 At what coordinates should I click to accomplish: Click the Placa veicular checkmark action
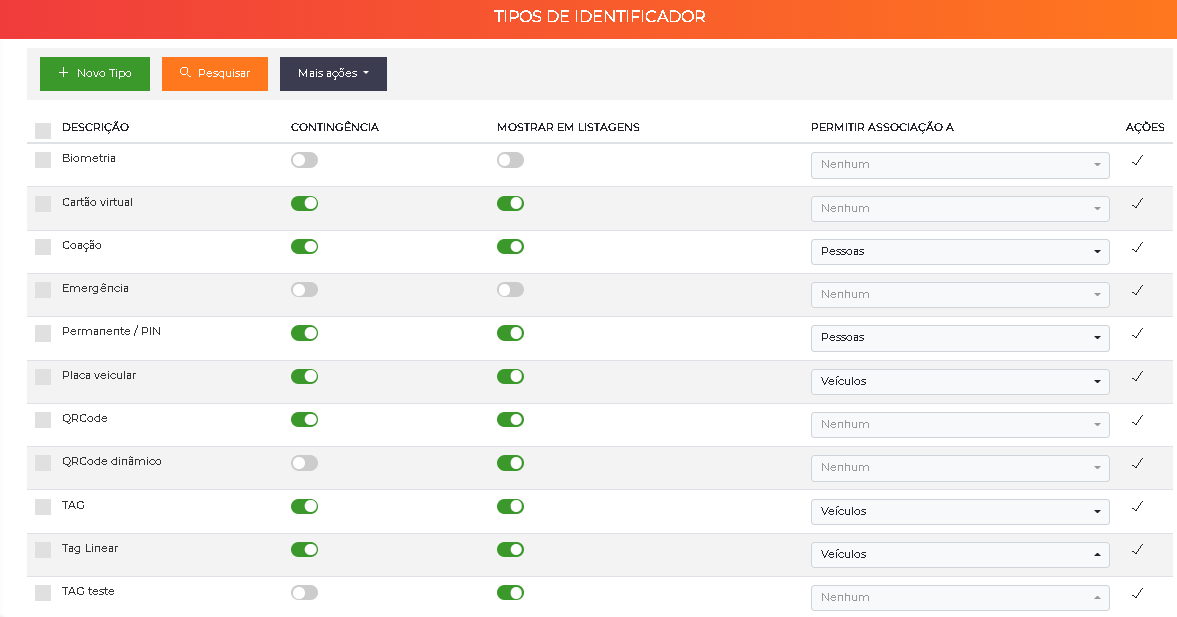pyautogui.click(x=1137, y=376)
